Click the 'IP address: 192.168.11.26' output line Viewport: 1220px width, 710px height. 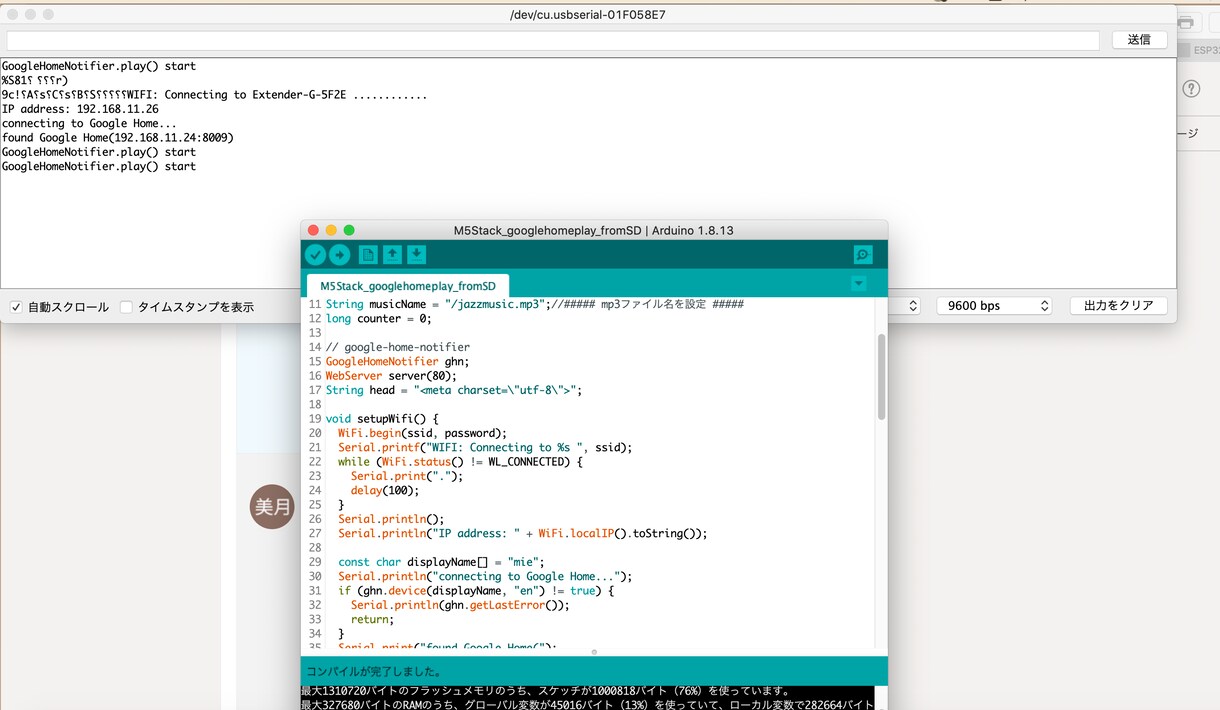pos(80,109)
